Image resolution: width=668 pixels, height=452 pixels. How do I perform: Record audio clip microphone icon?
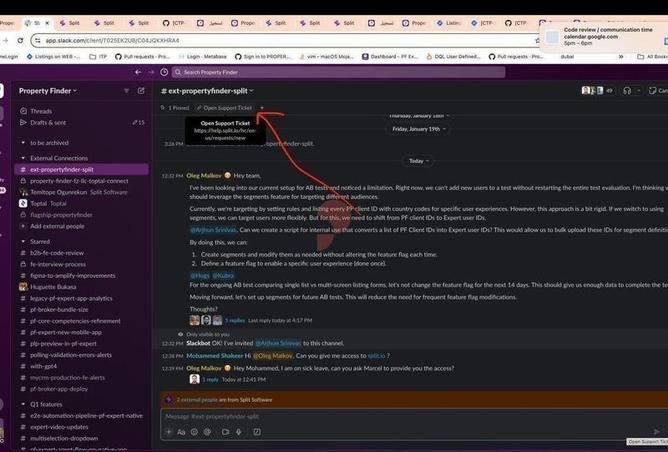click(x=239, y=432)
